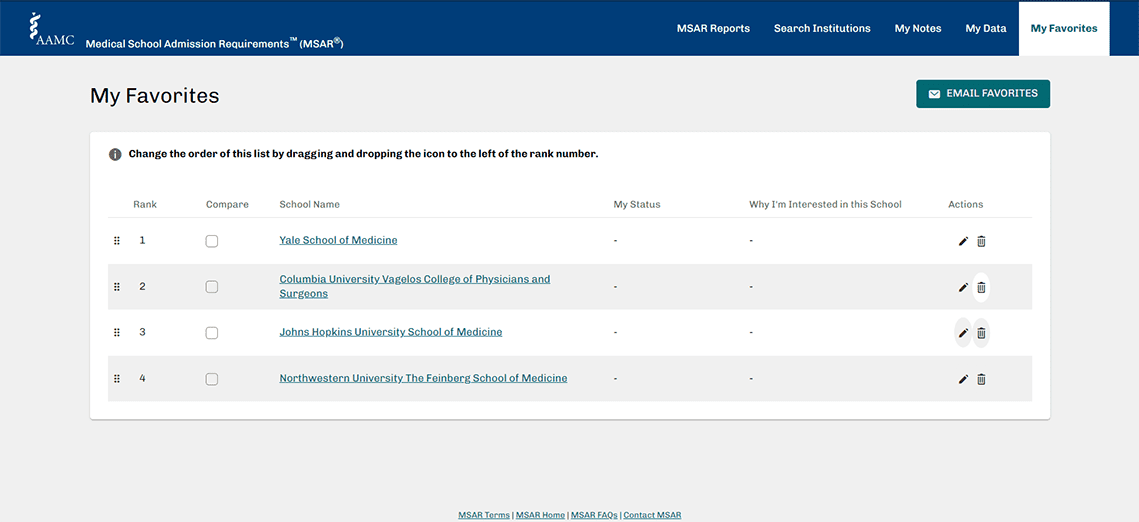Click the Why I'm Interested column header
Screen dimensions: 1139x522
[x=825, y=204]
